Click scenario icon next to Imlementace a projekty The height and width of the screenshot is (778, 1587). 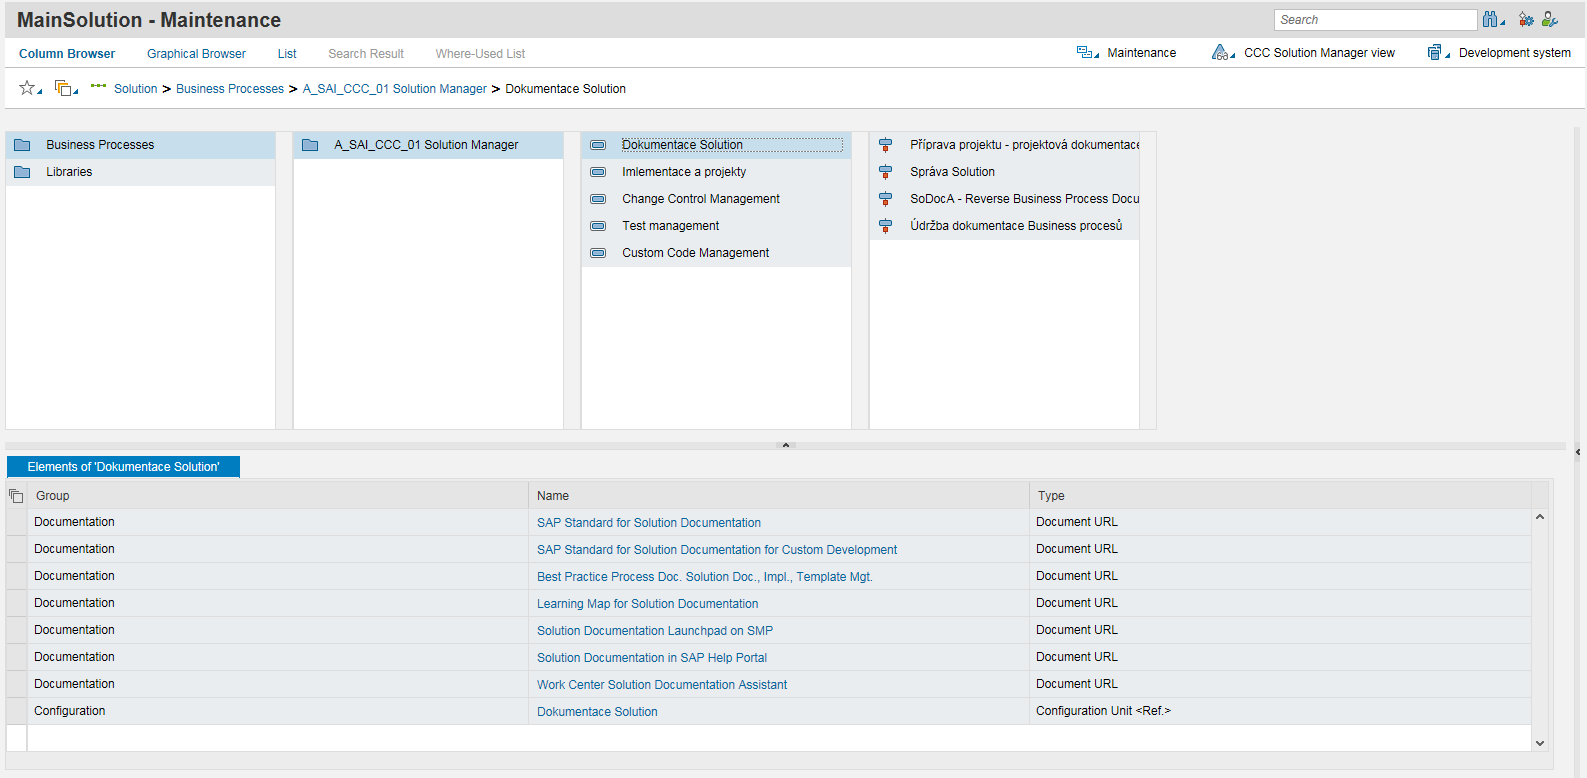(x=598, y=172)
